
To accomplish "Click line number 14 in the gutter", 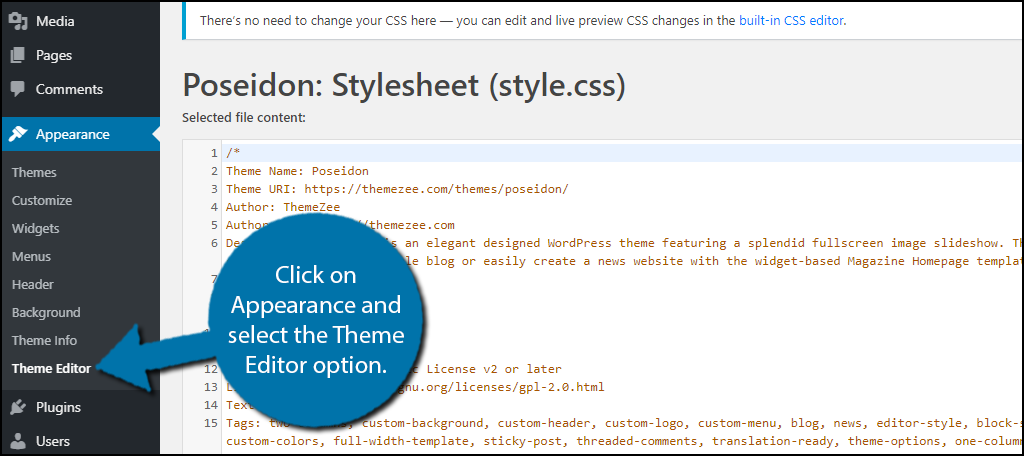I will [x=211, y=405].
